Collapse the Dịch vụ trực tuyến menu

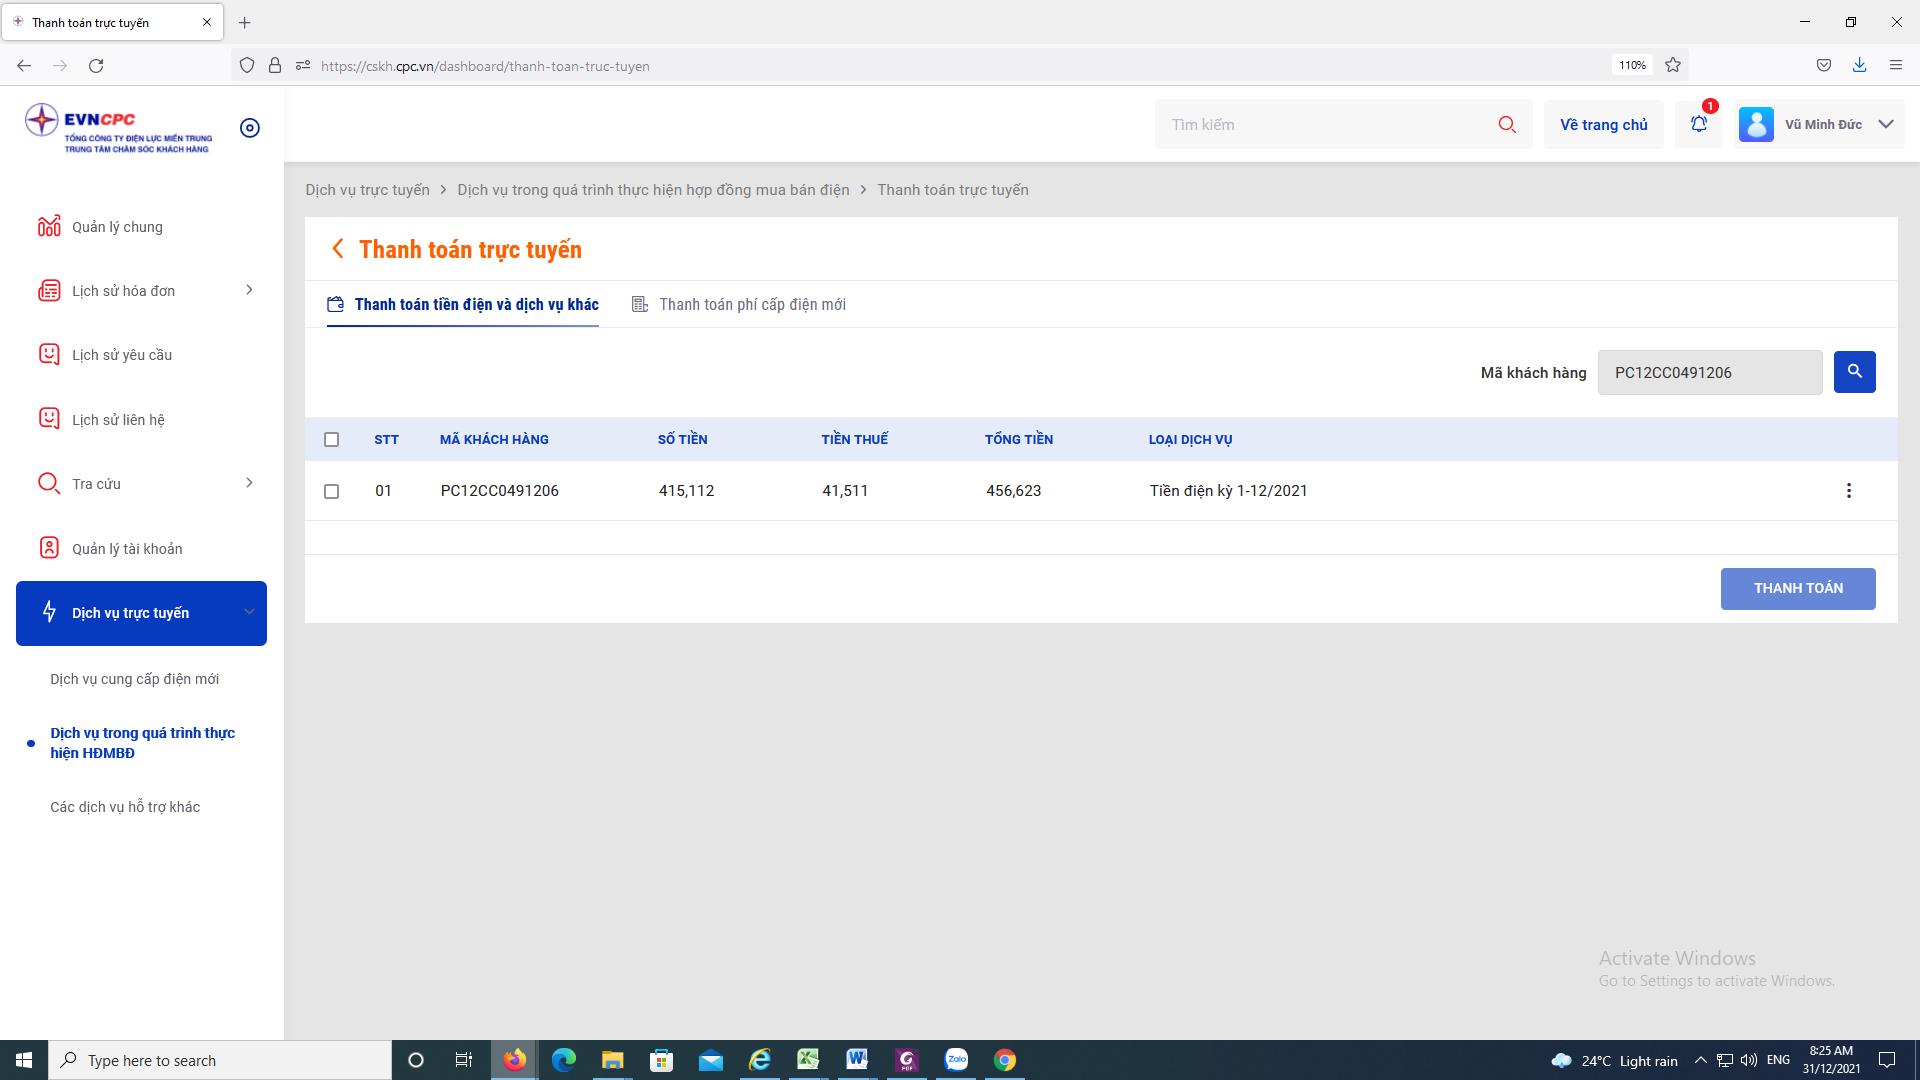pos(248,612)
